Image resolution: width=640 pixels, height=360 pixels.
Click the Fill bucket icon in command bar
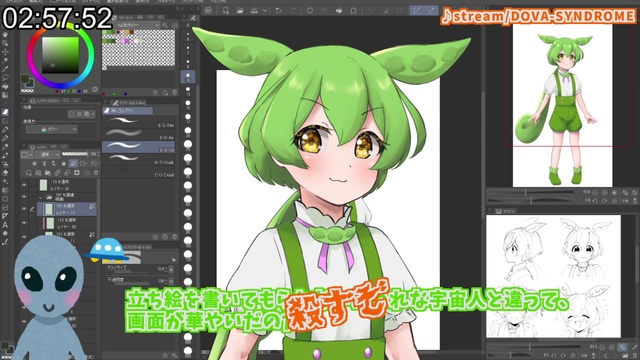pyautogui.click(x=339, y=10)
